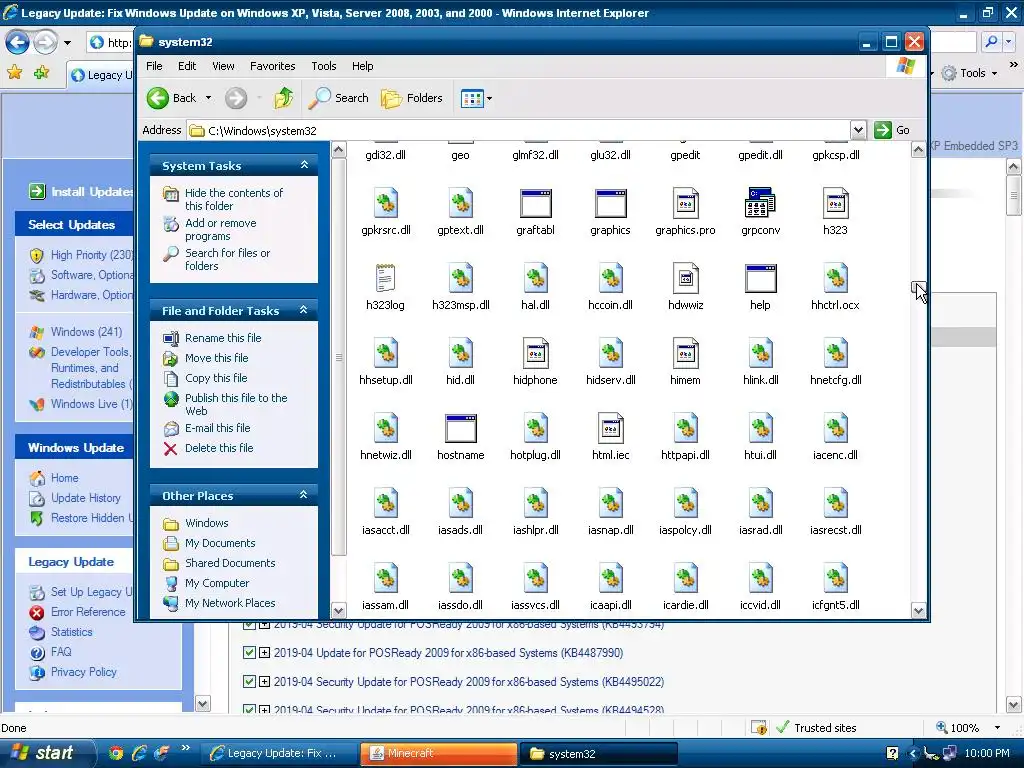Collapse the File and Folder Tasks panel
The image size is (1024, 768).
tap(304, 310)
